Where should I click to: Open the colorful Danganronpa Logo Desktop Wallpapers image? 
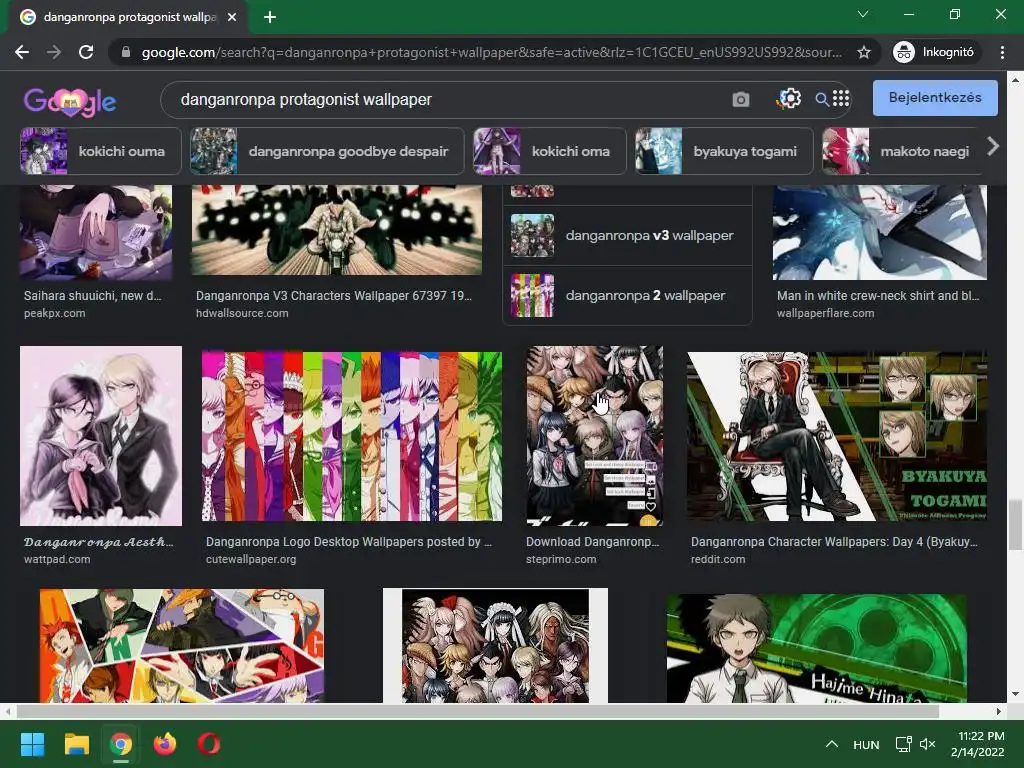point(351,436)
